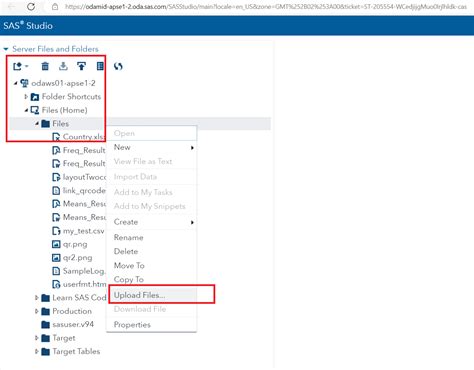Select the link_qrcode file
474x370 pixels.
click(x=79, y=190)
